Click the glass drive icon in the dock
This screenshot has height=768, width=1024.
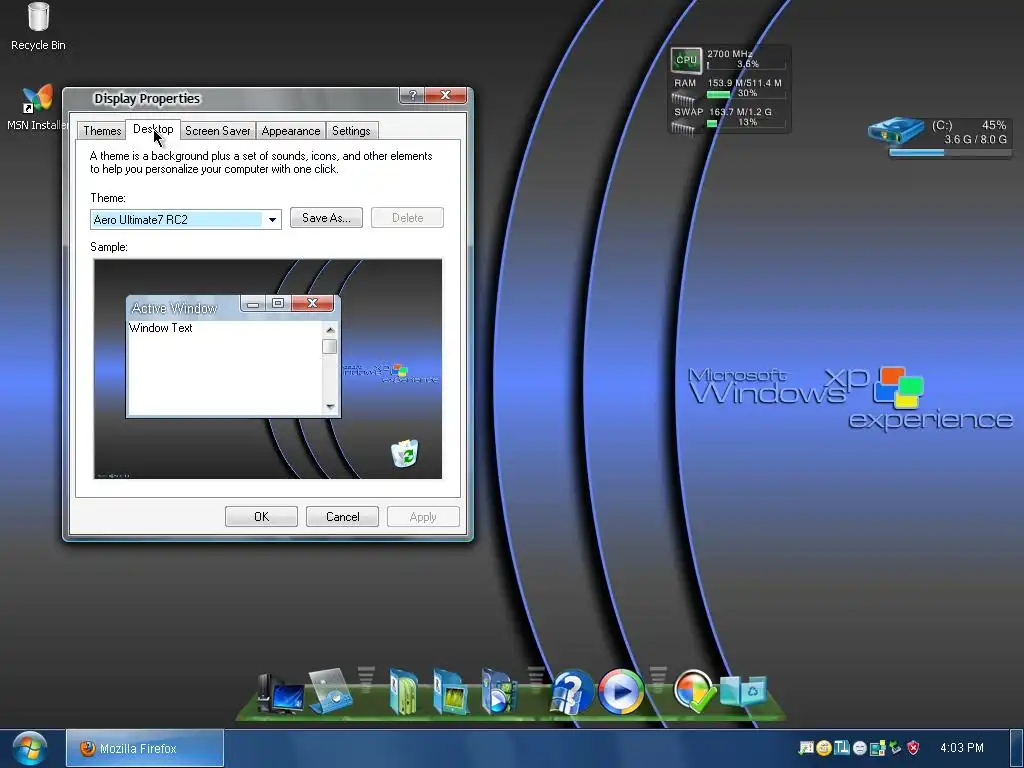coord(331,691)
